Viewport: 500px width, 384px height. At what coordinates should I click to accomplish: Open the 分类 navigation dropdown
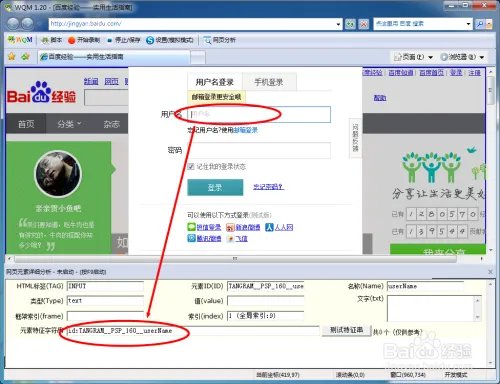pyautogui.click(x=69, y=124)
